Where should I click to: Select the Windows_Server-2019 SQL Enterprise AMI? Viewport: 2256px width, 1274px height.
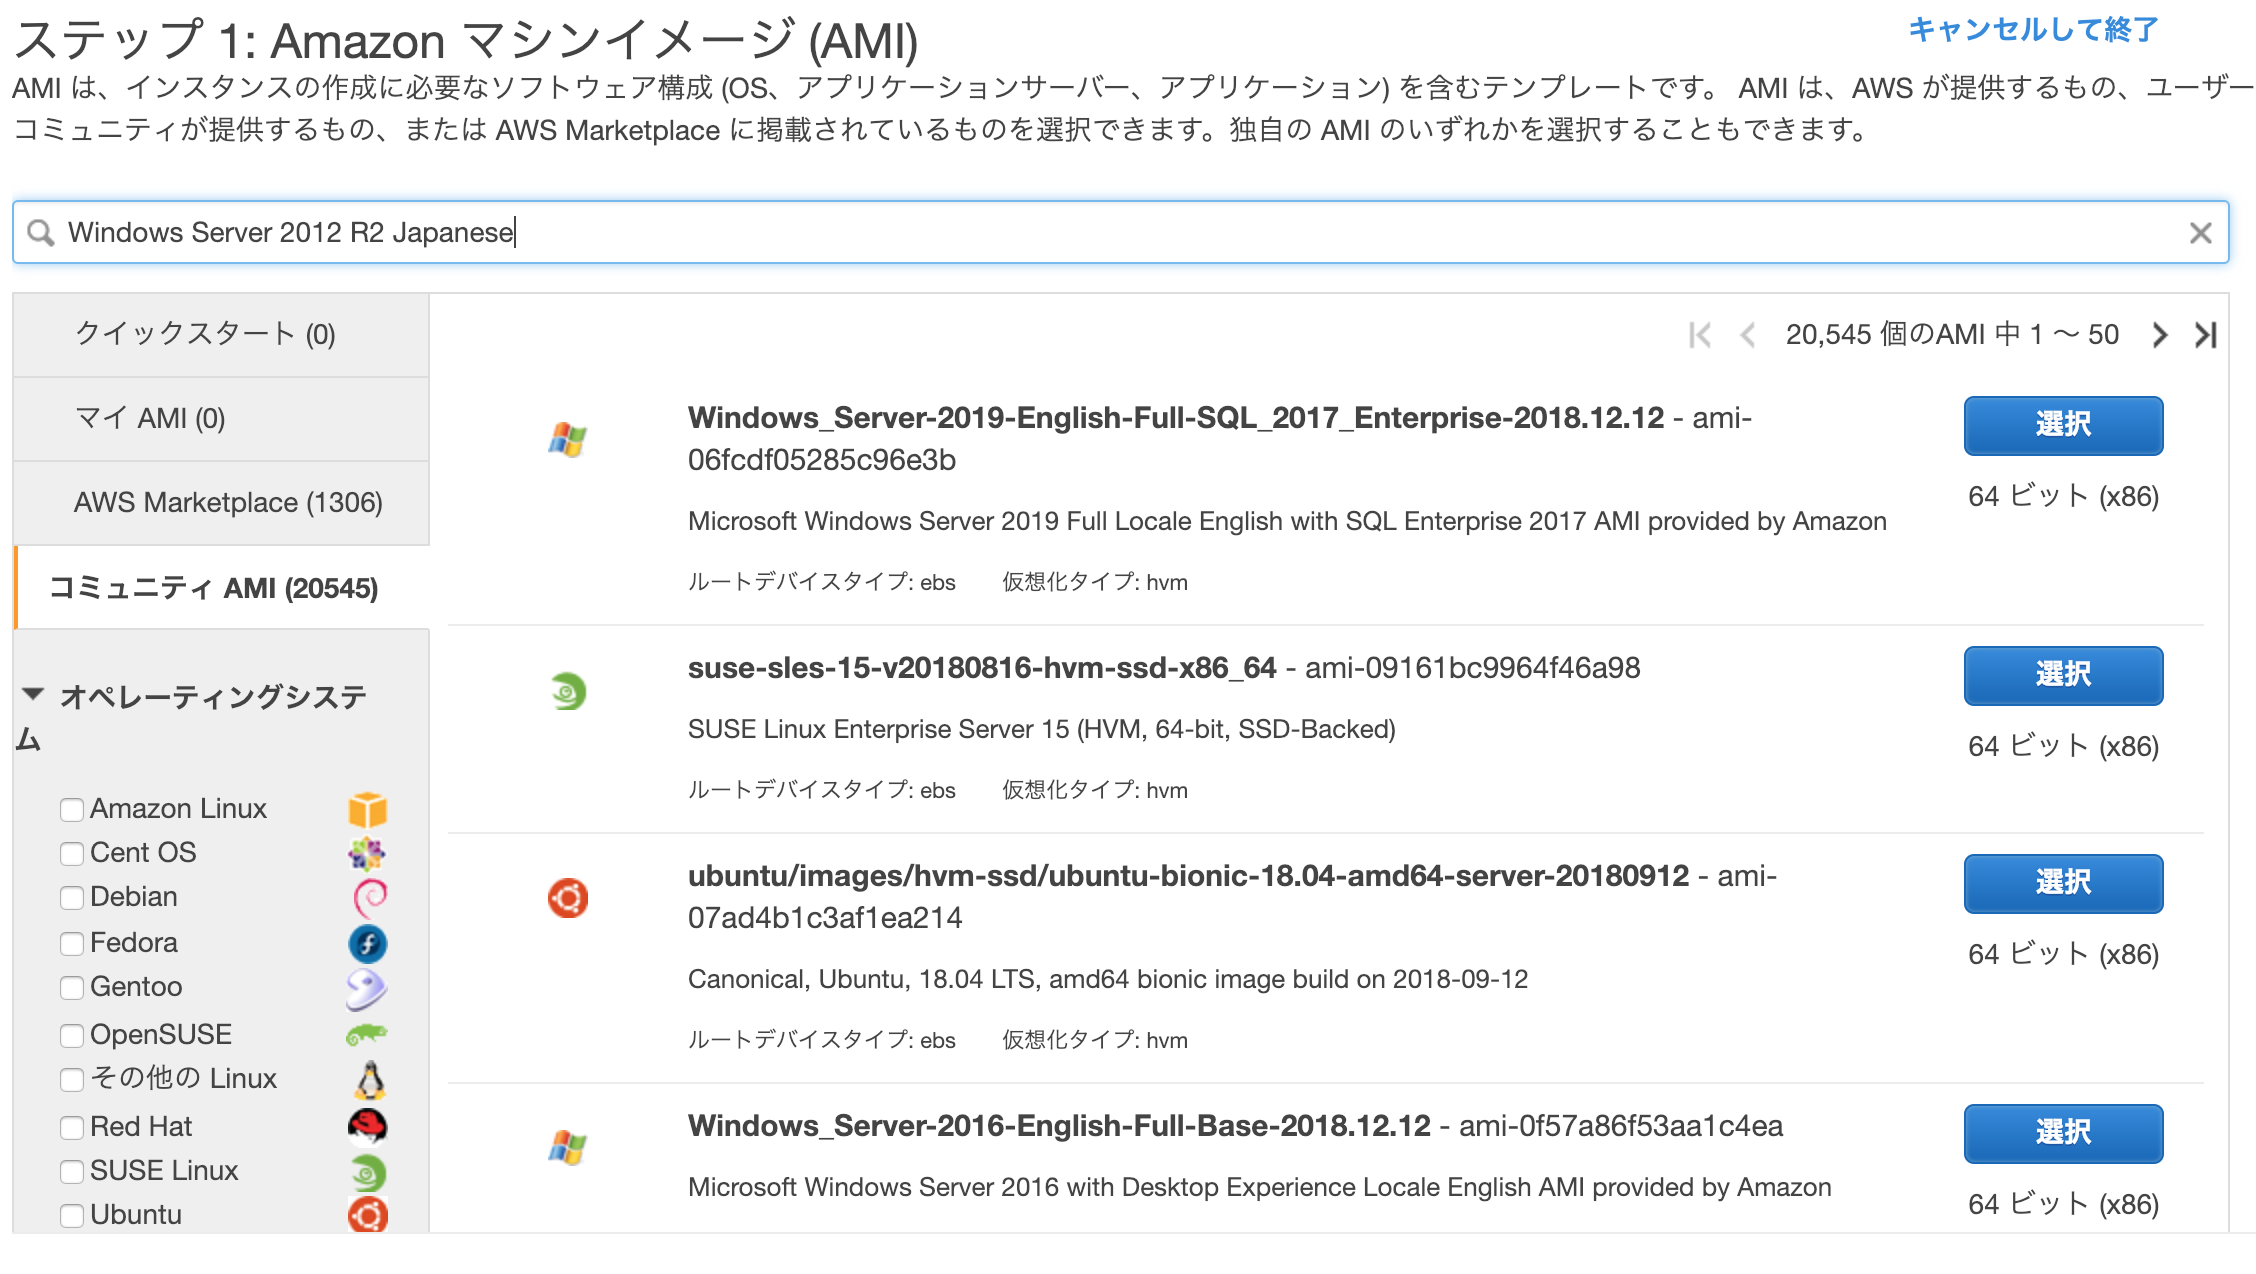click(x=2062, y=425)
